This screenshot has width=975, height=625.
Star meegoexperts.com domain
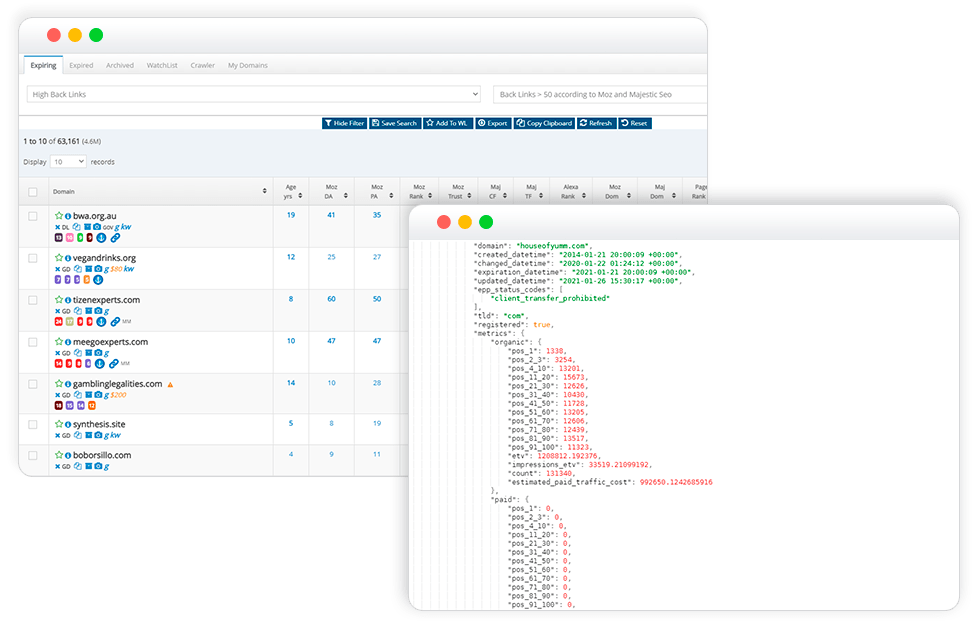[x=58, y=341]
